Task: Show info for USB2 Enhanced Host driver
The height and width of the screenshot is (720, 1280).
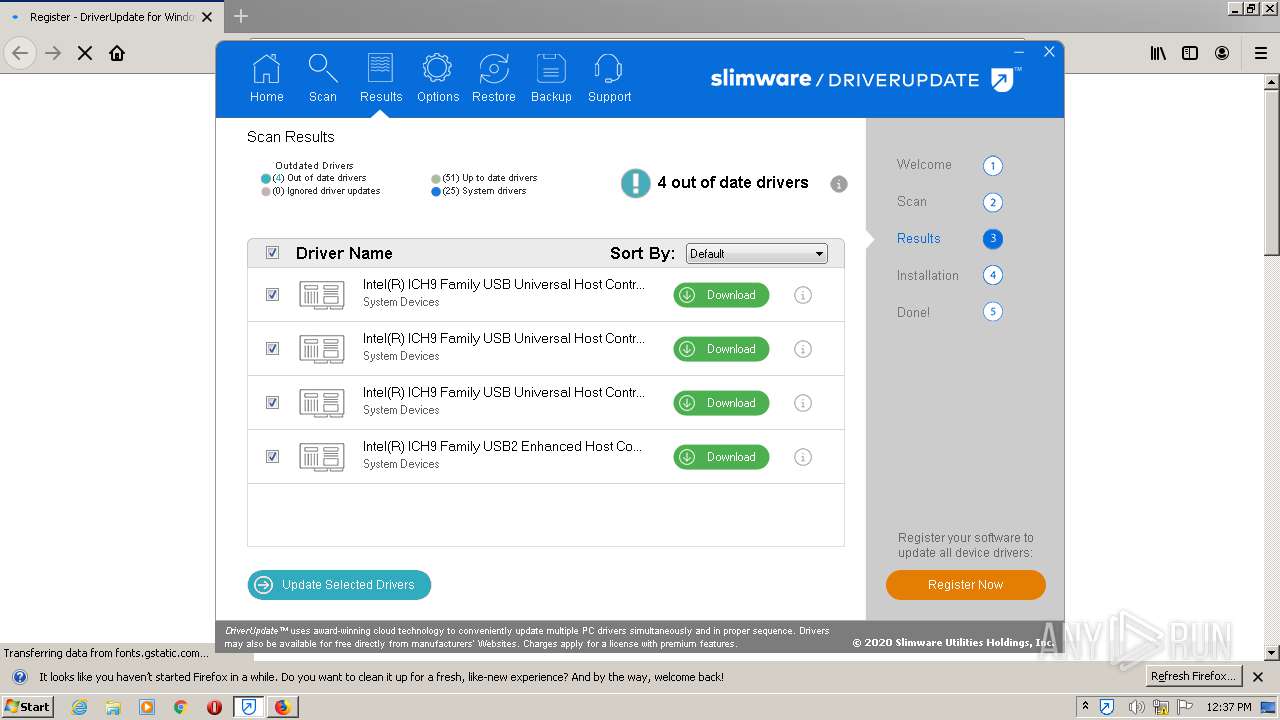Action: 802,457
